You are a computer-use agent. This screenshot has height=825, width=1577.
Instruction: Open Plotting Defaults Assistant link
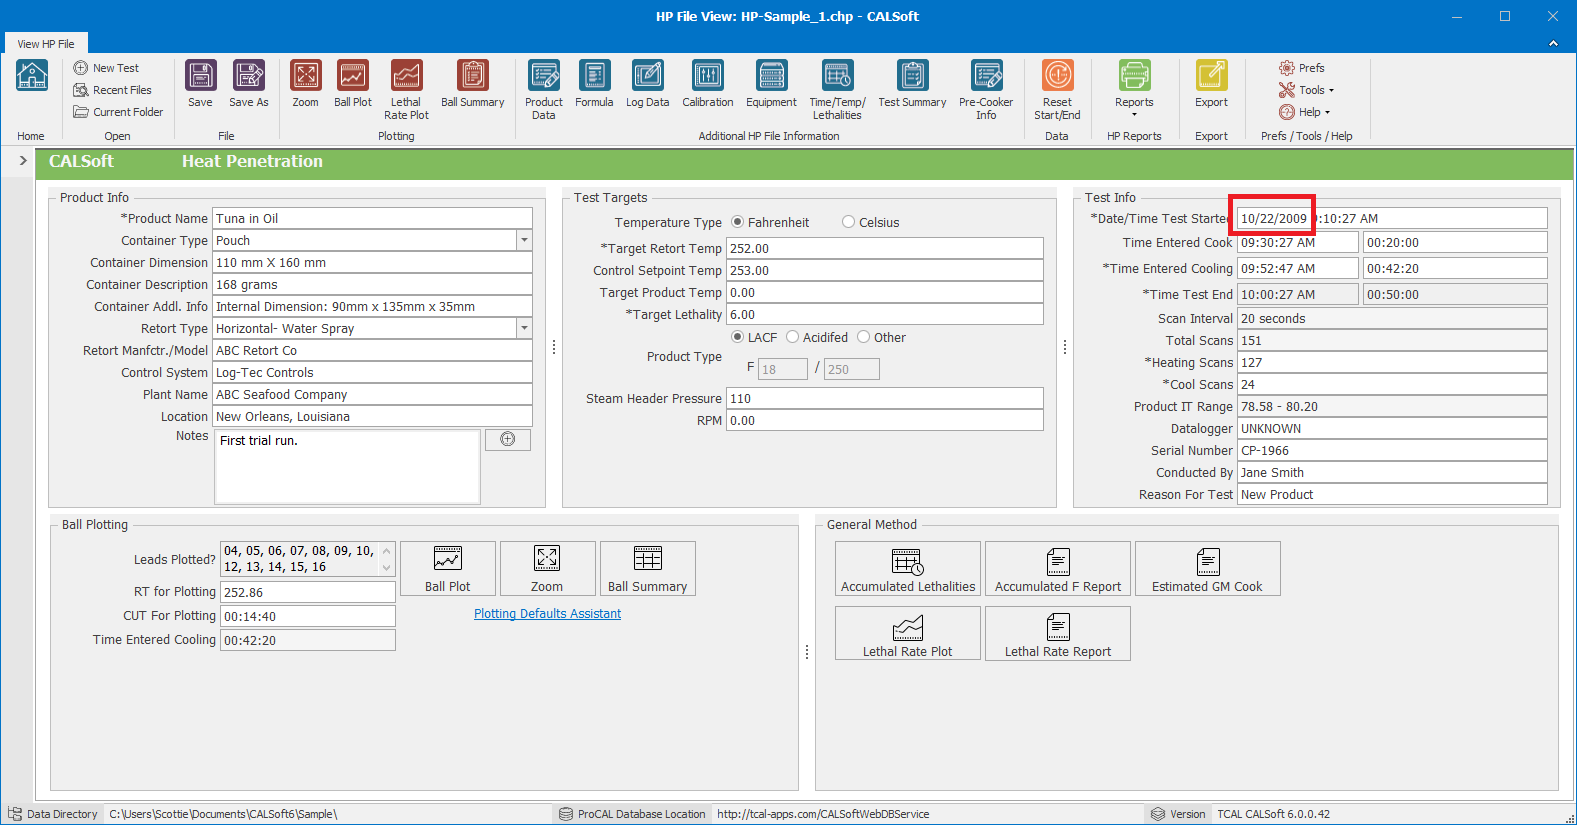(x=547, y=614)
